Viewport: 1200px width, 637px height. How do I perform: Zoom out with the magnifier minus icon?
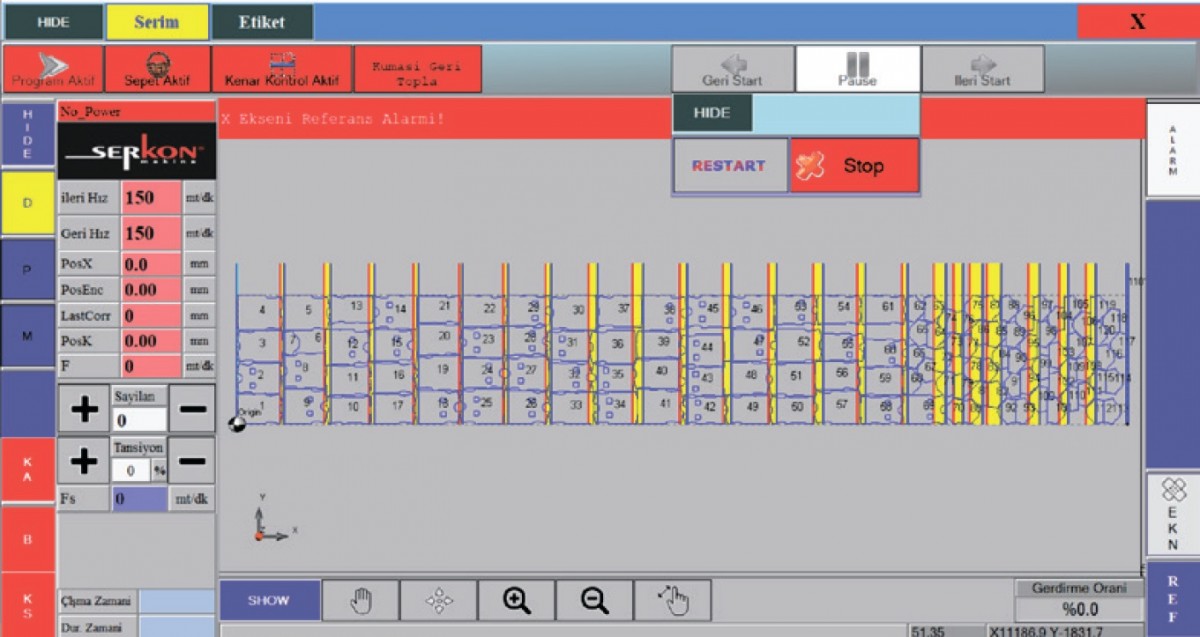(594, 600)
